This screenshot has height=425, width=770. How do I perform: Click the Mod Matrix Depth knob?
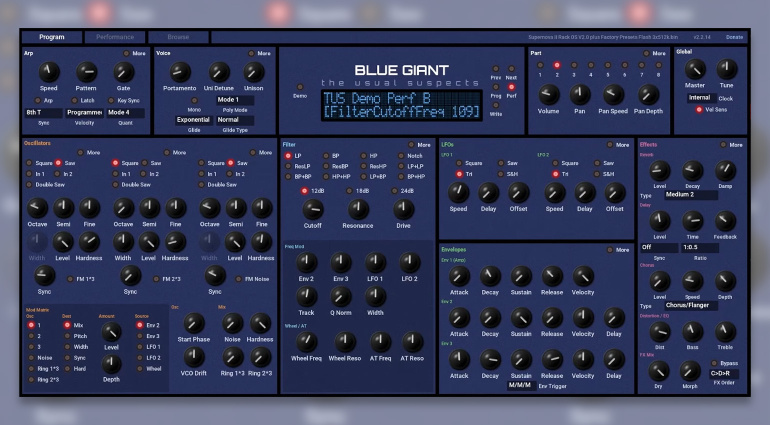click(111, 365)
